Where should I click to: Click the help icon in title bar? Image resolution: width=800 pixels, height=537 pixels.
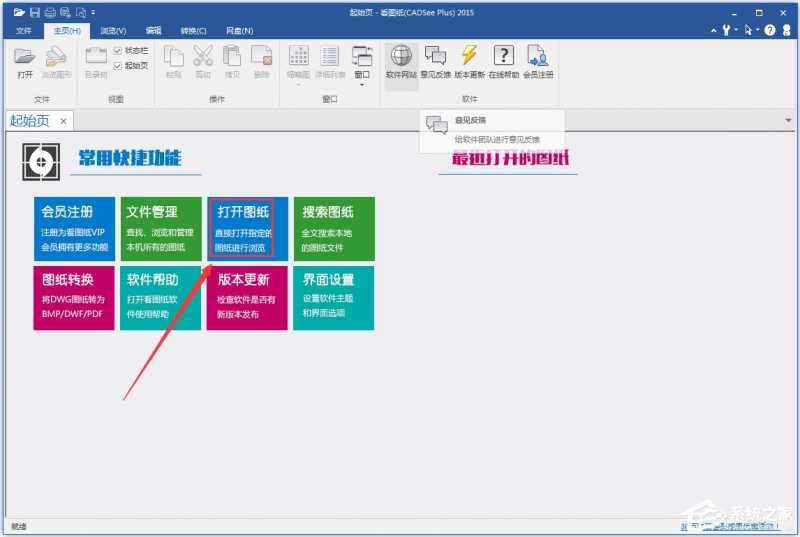(x=770, y=31)
